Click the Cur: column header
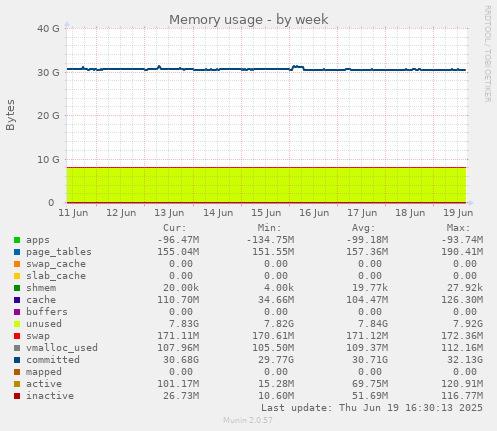This screenshot has width=497, height=431. pos(175,228)
